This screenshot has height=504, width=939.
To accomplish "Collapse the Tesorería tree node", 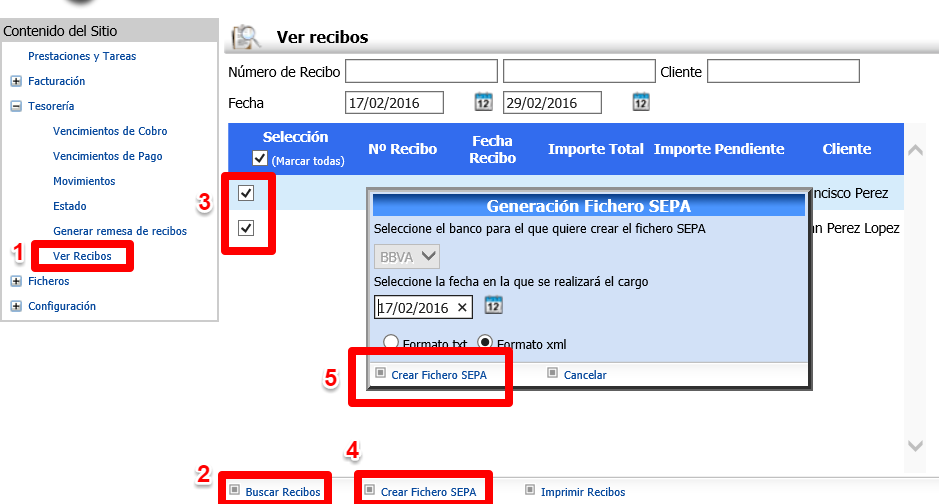I will [x=16, y=106].
